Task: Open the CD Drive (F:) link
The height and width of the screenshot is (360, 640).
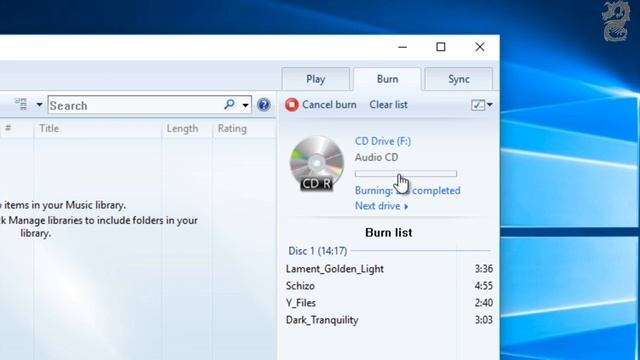Action: [383, 141]
